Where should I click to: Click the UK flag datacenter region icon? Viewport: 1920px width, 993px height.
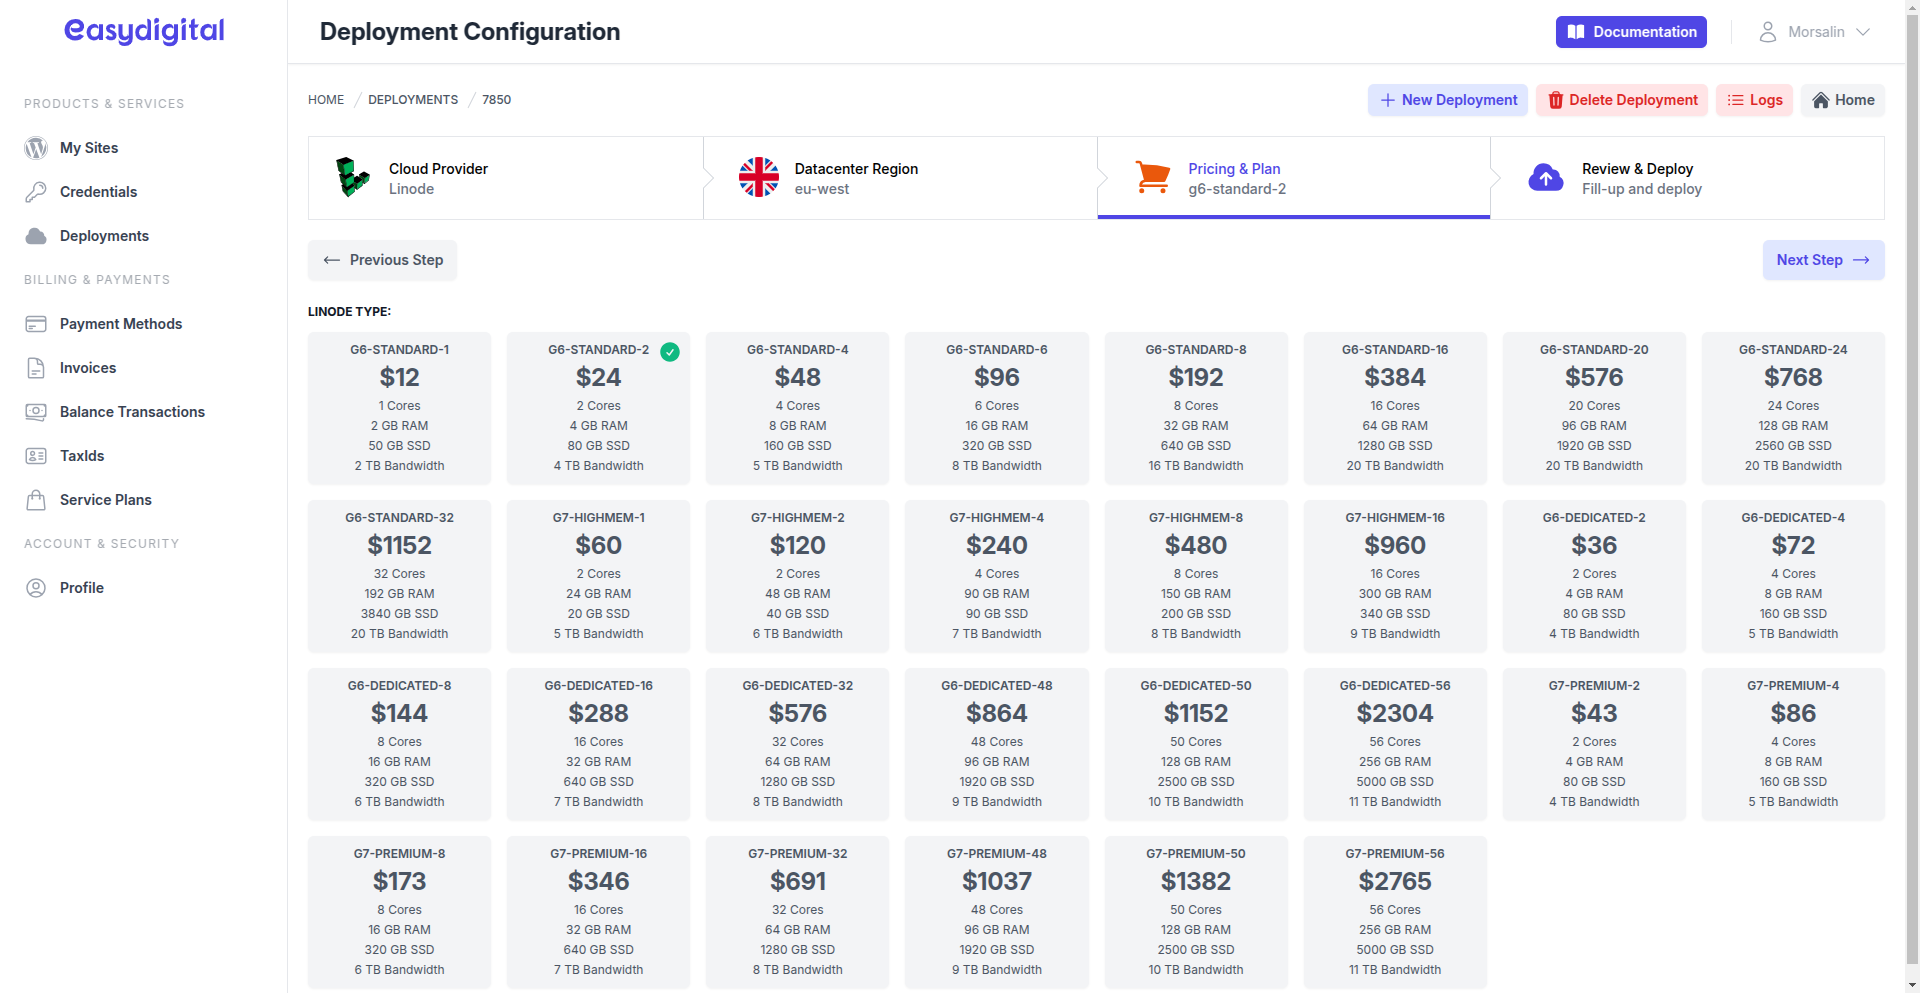tap(758, 177)
